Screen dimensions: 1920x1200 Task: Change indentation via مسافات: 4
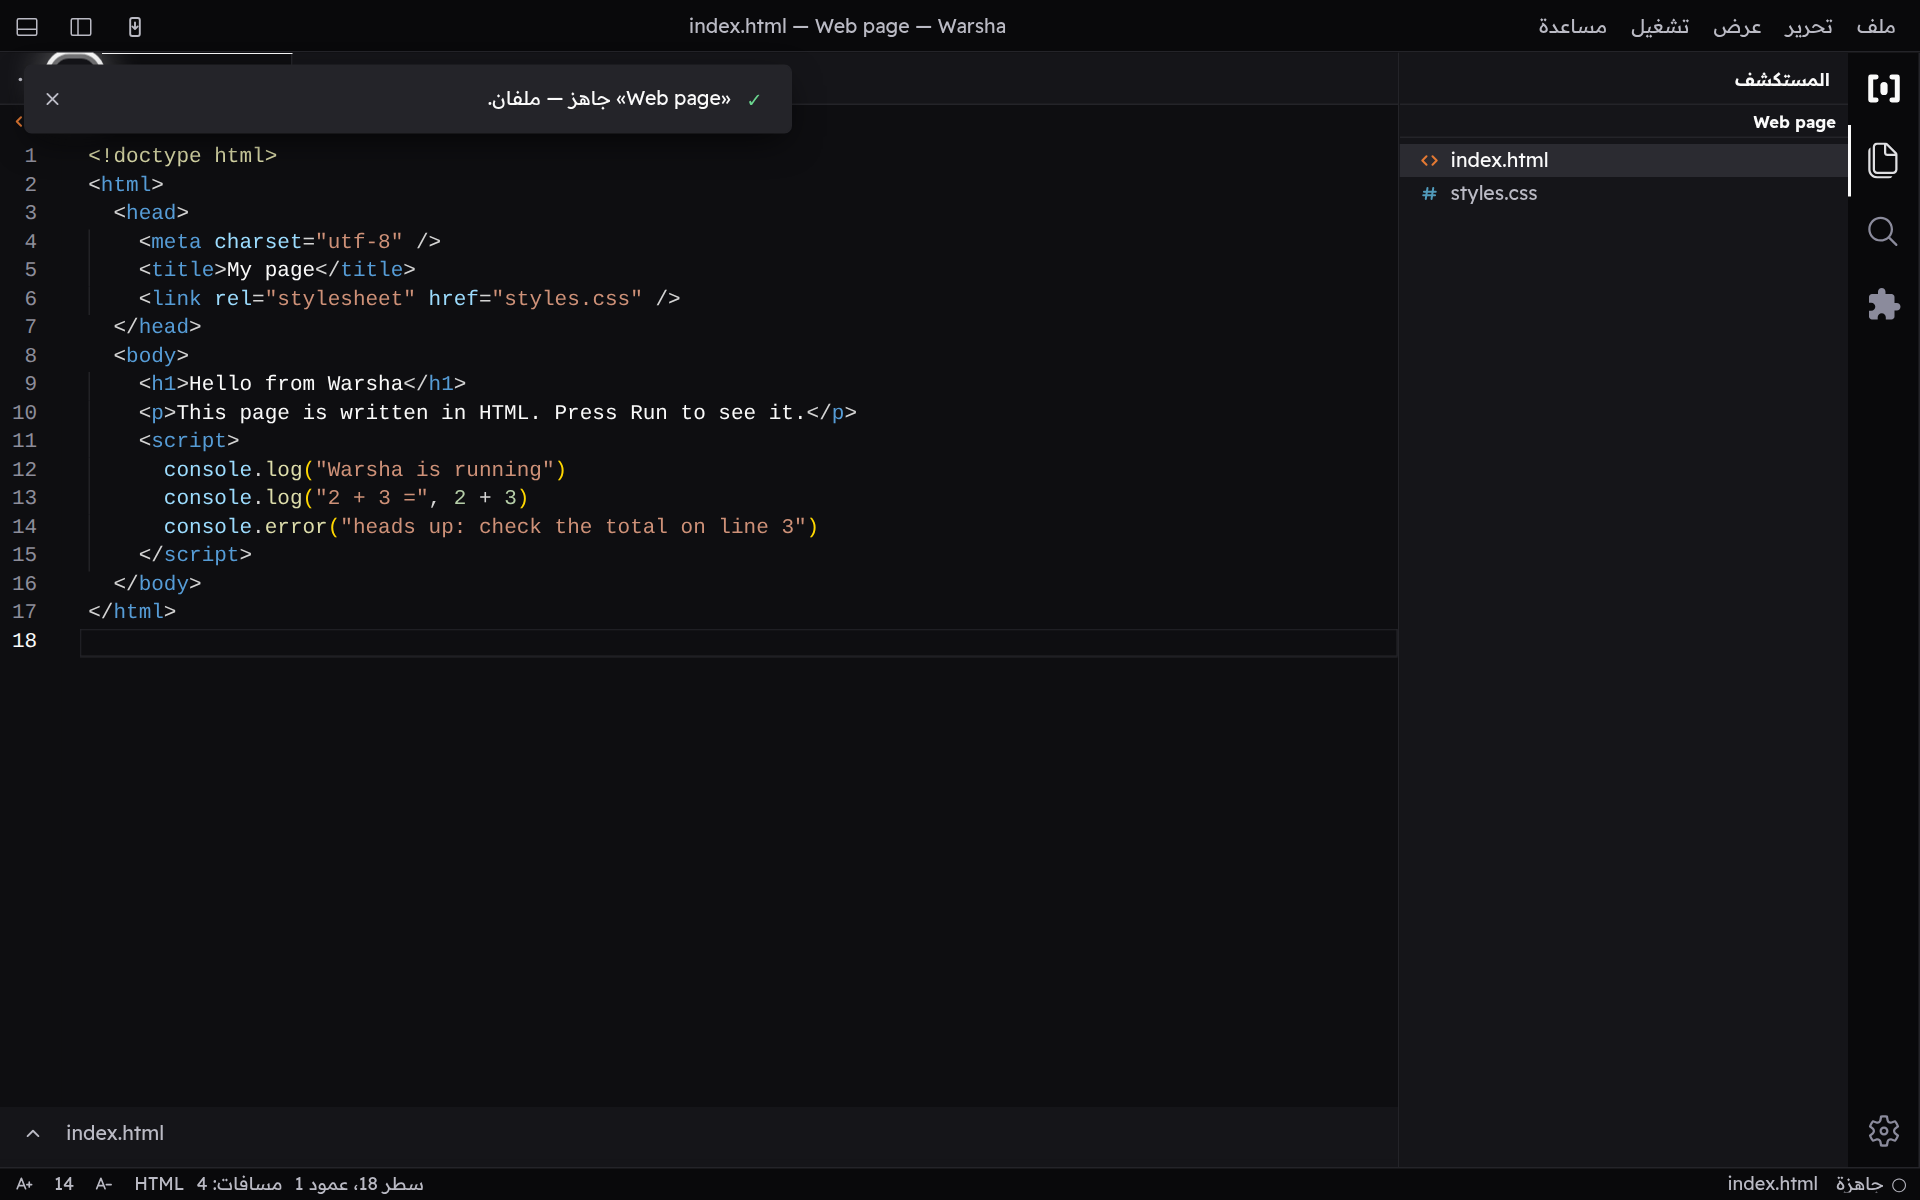pos(239,1184)
